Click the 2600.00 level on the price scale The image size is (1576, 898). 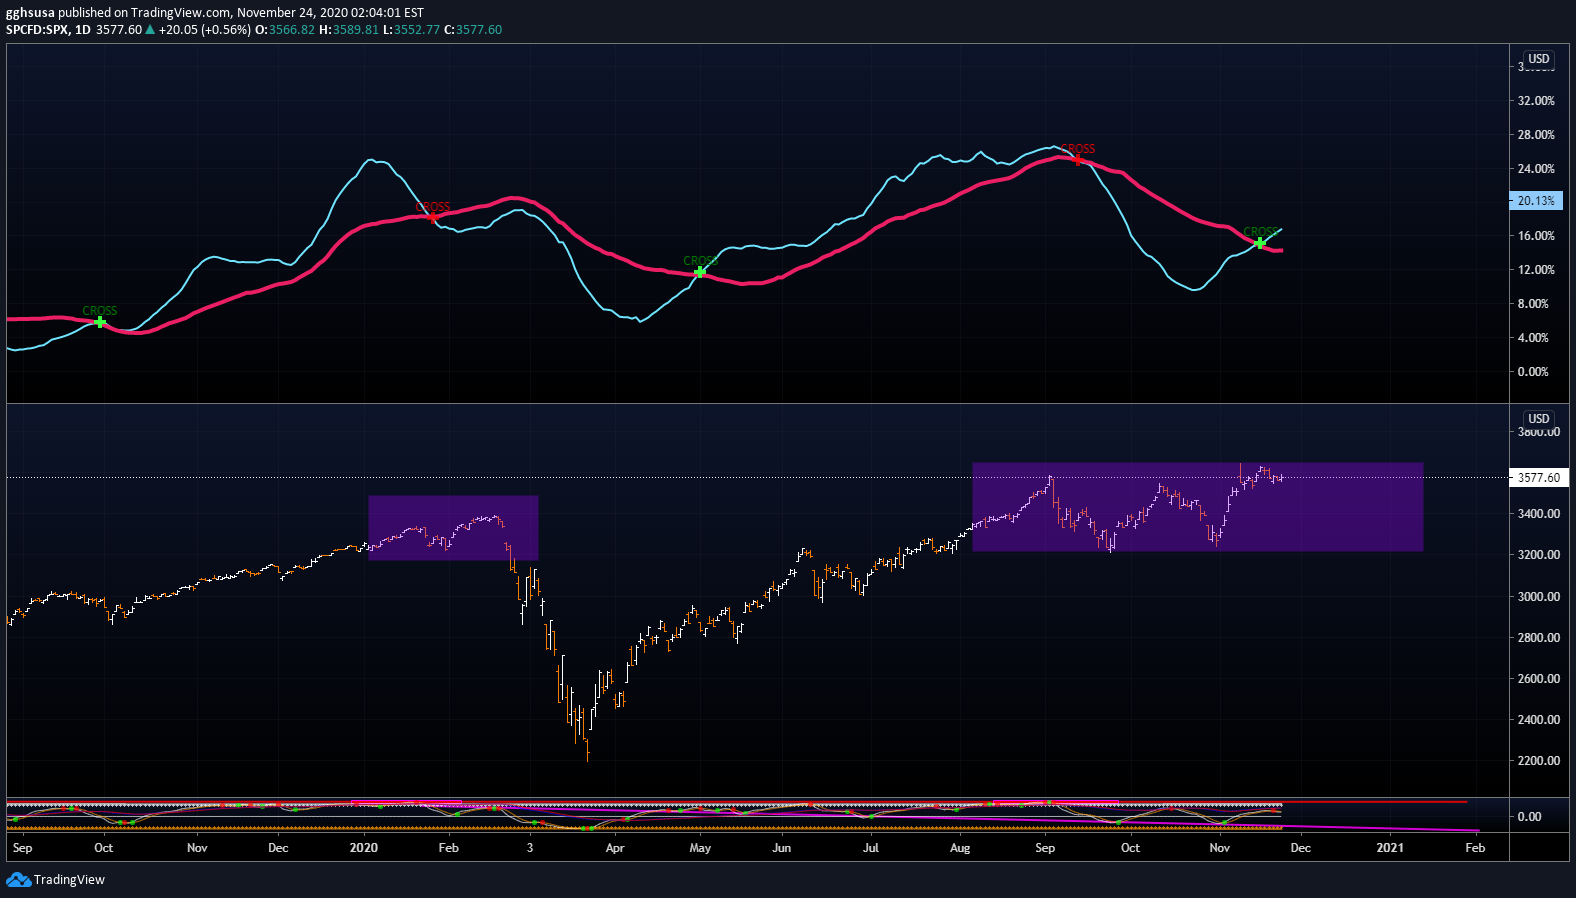pyautogui.click(x=1539, y=679)
